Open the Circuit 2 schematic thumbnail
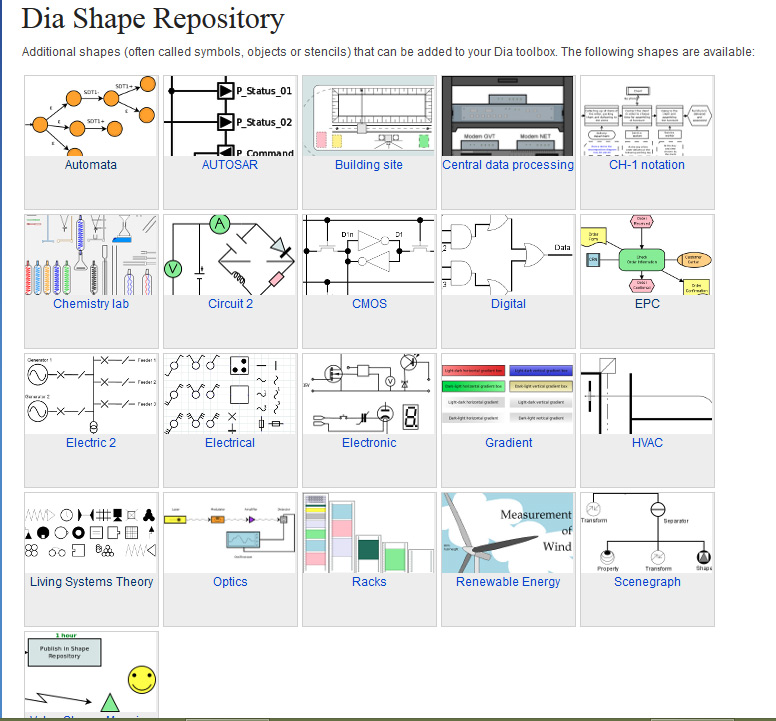The width and height of the screenshot is (776, 721). (x=230, y=255)
